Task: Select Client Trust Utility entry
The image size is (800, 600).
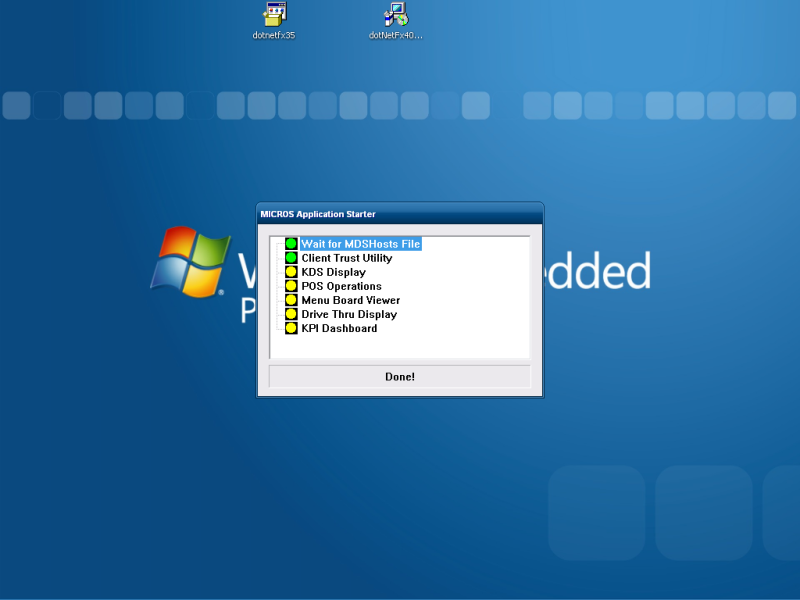Action: coord(347,258)
